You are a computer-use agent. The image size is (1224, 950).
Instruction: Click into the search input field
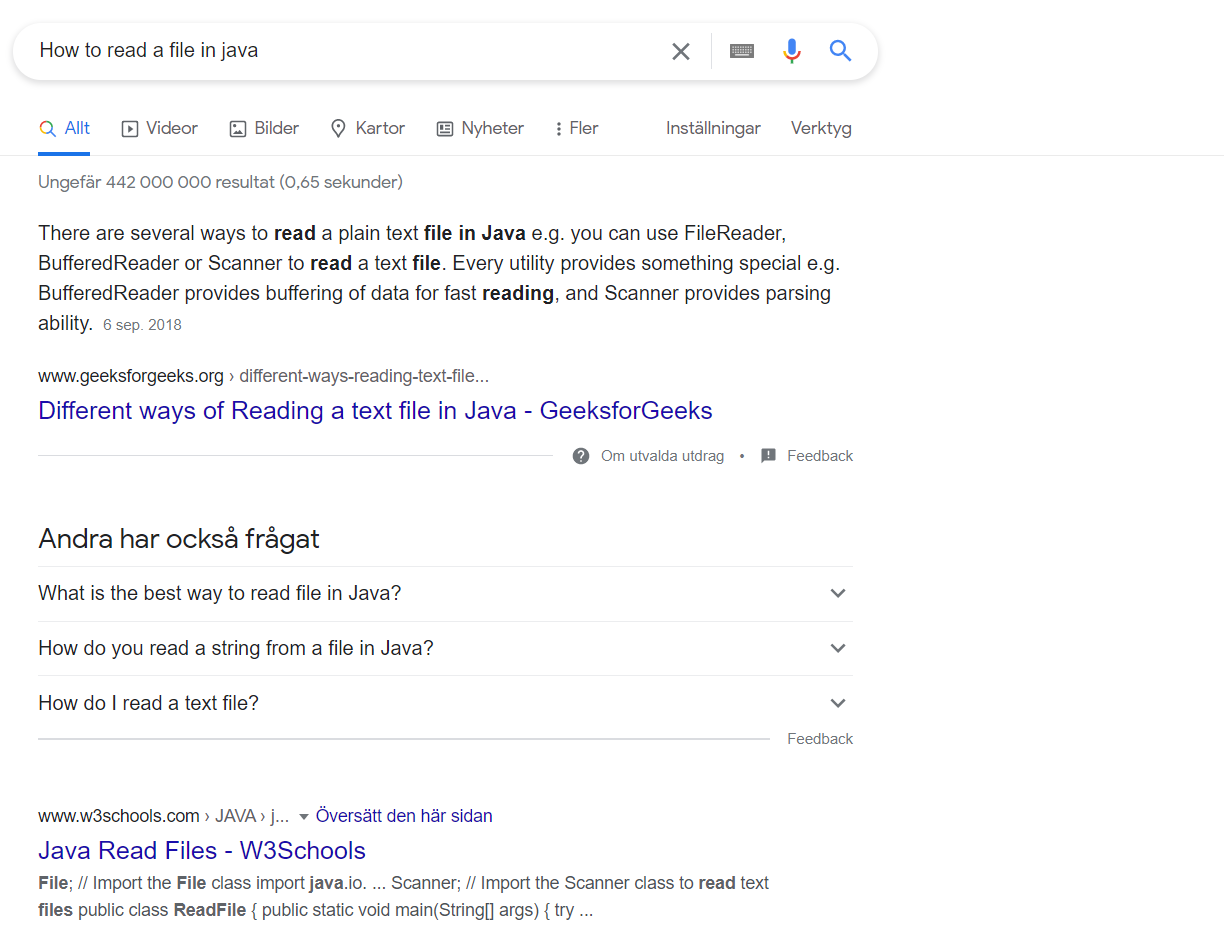click(345, 51)
